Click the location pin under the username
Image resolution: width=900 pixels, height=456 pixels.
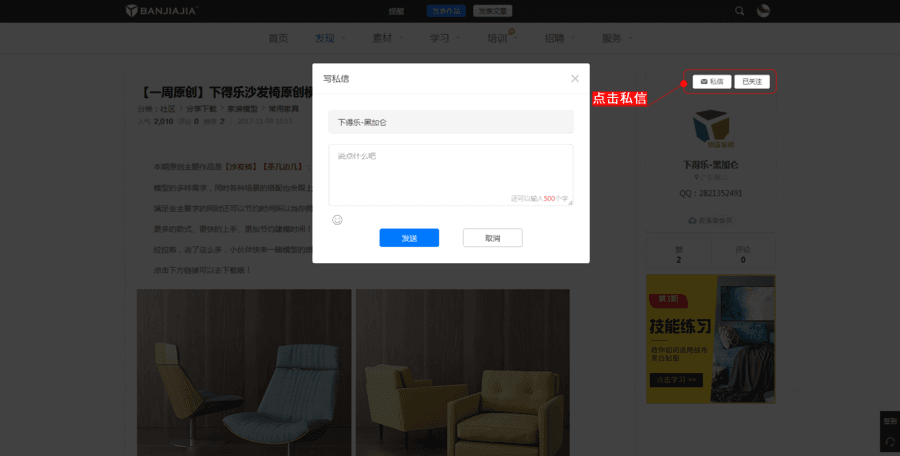697,177
